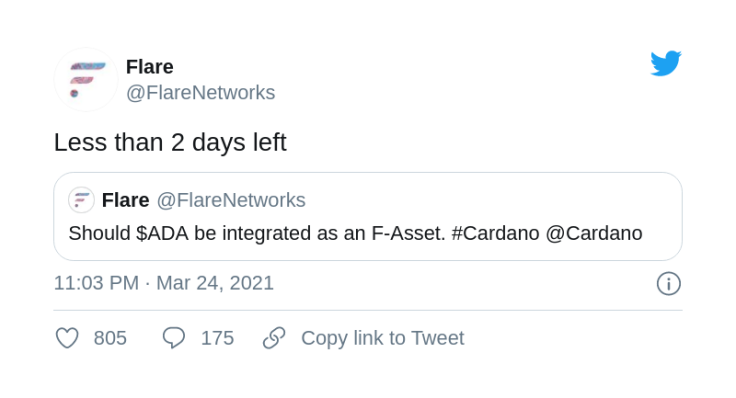
Task: Click the 805 likes count
Action: click(110, 338)
